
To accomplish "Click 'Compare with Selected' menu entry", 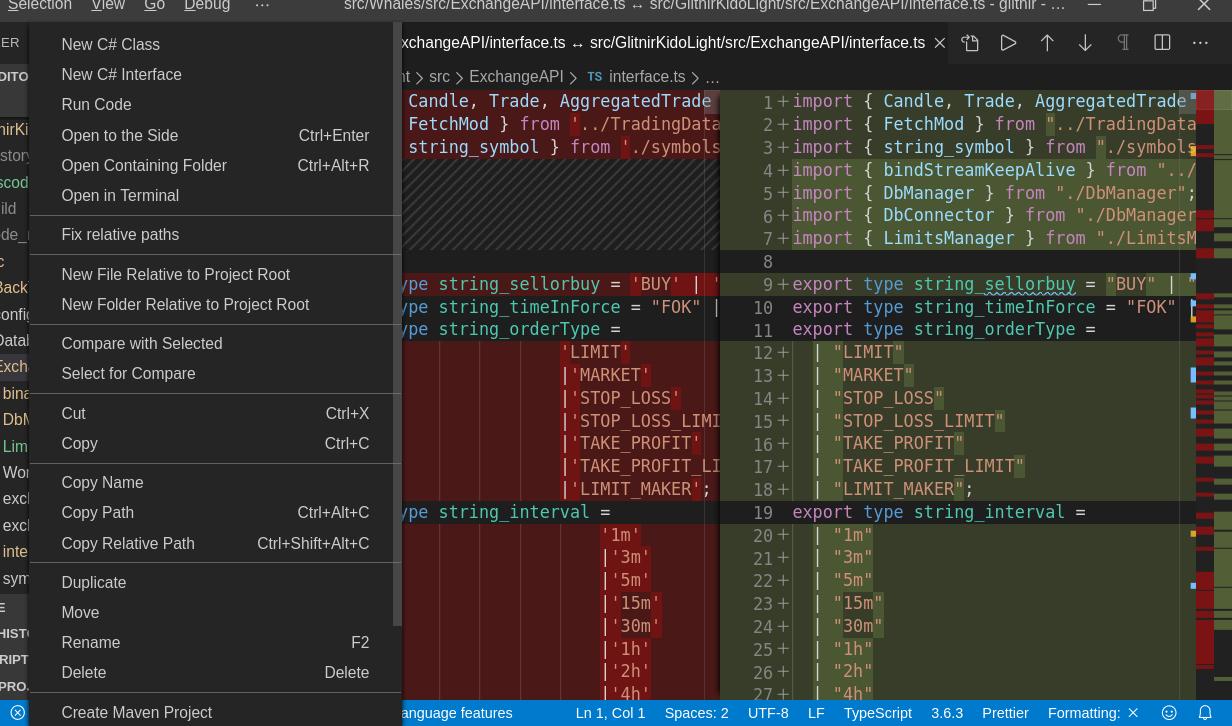I will coord(142,343).
